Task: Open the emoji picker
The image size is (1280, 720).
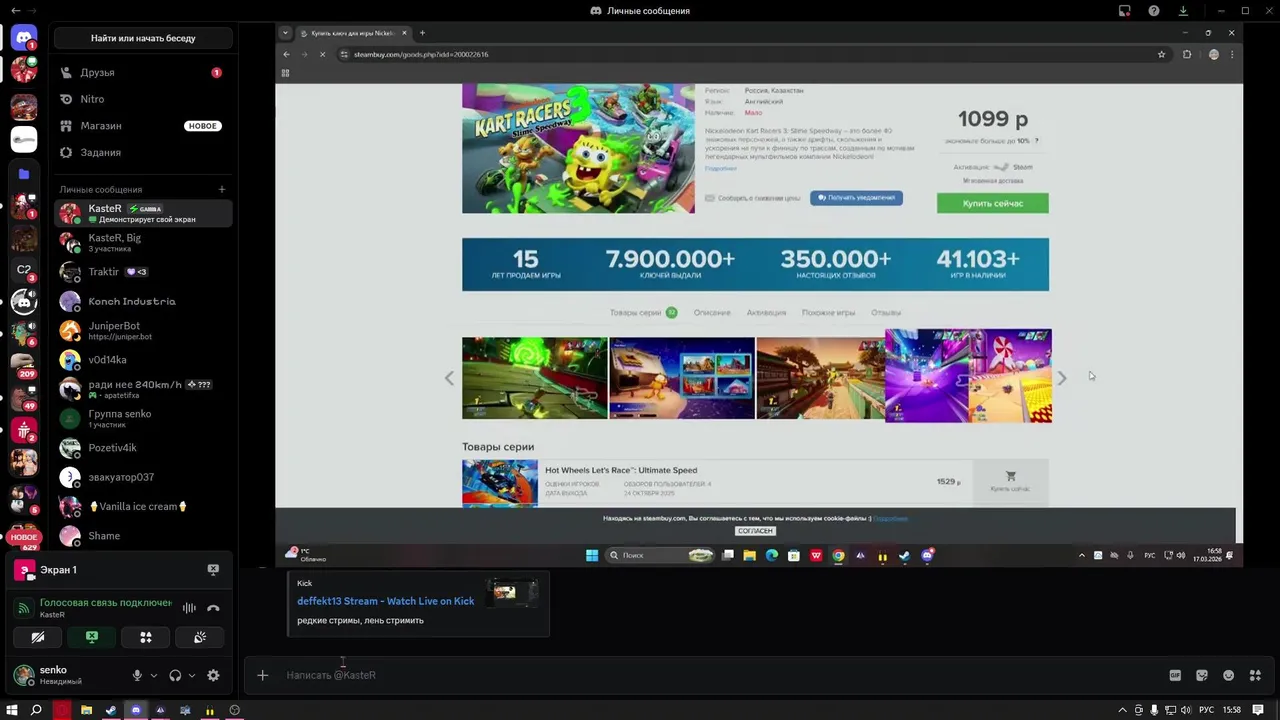Action: coord(1229,675)
